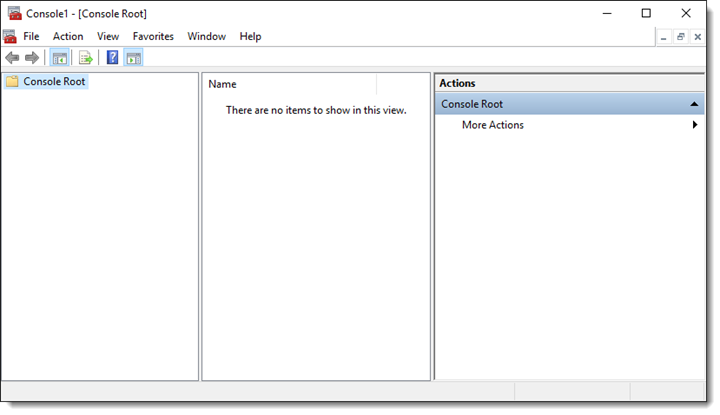Restore down the inner child window
720x415 pixels.
coord(681,37)
